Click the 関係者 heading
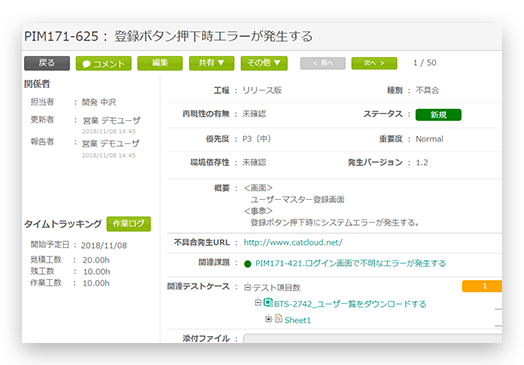This screenshot has width=524, height=365. 37,84
